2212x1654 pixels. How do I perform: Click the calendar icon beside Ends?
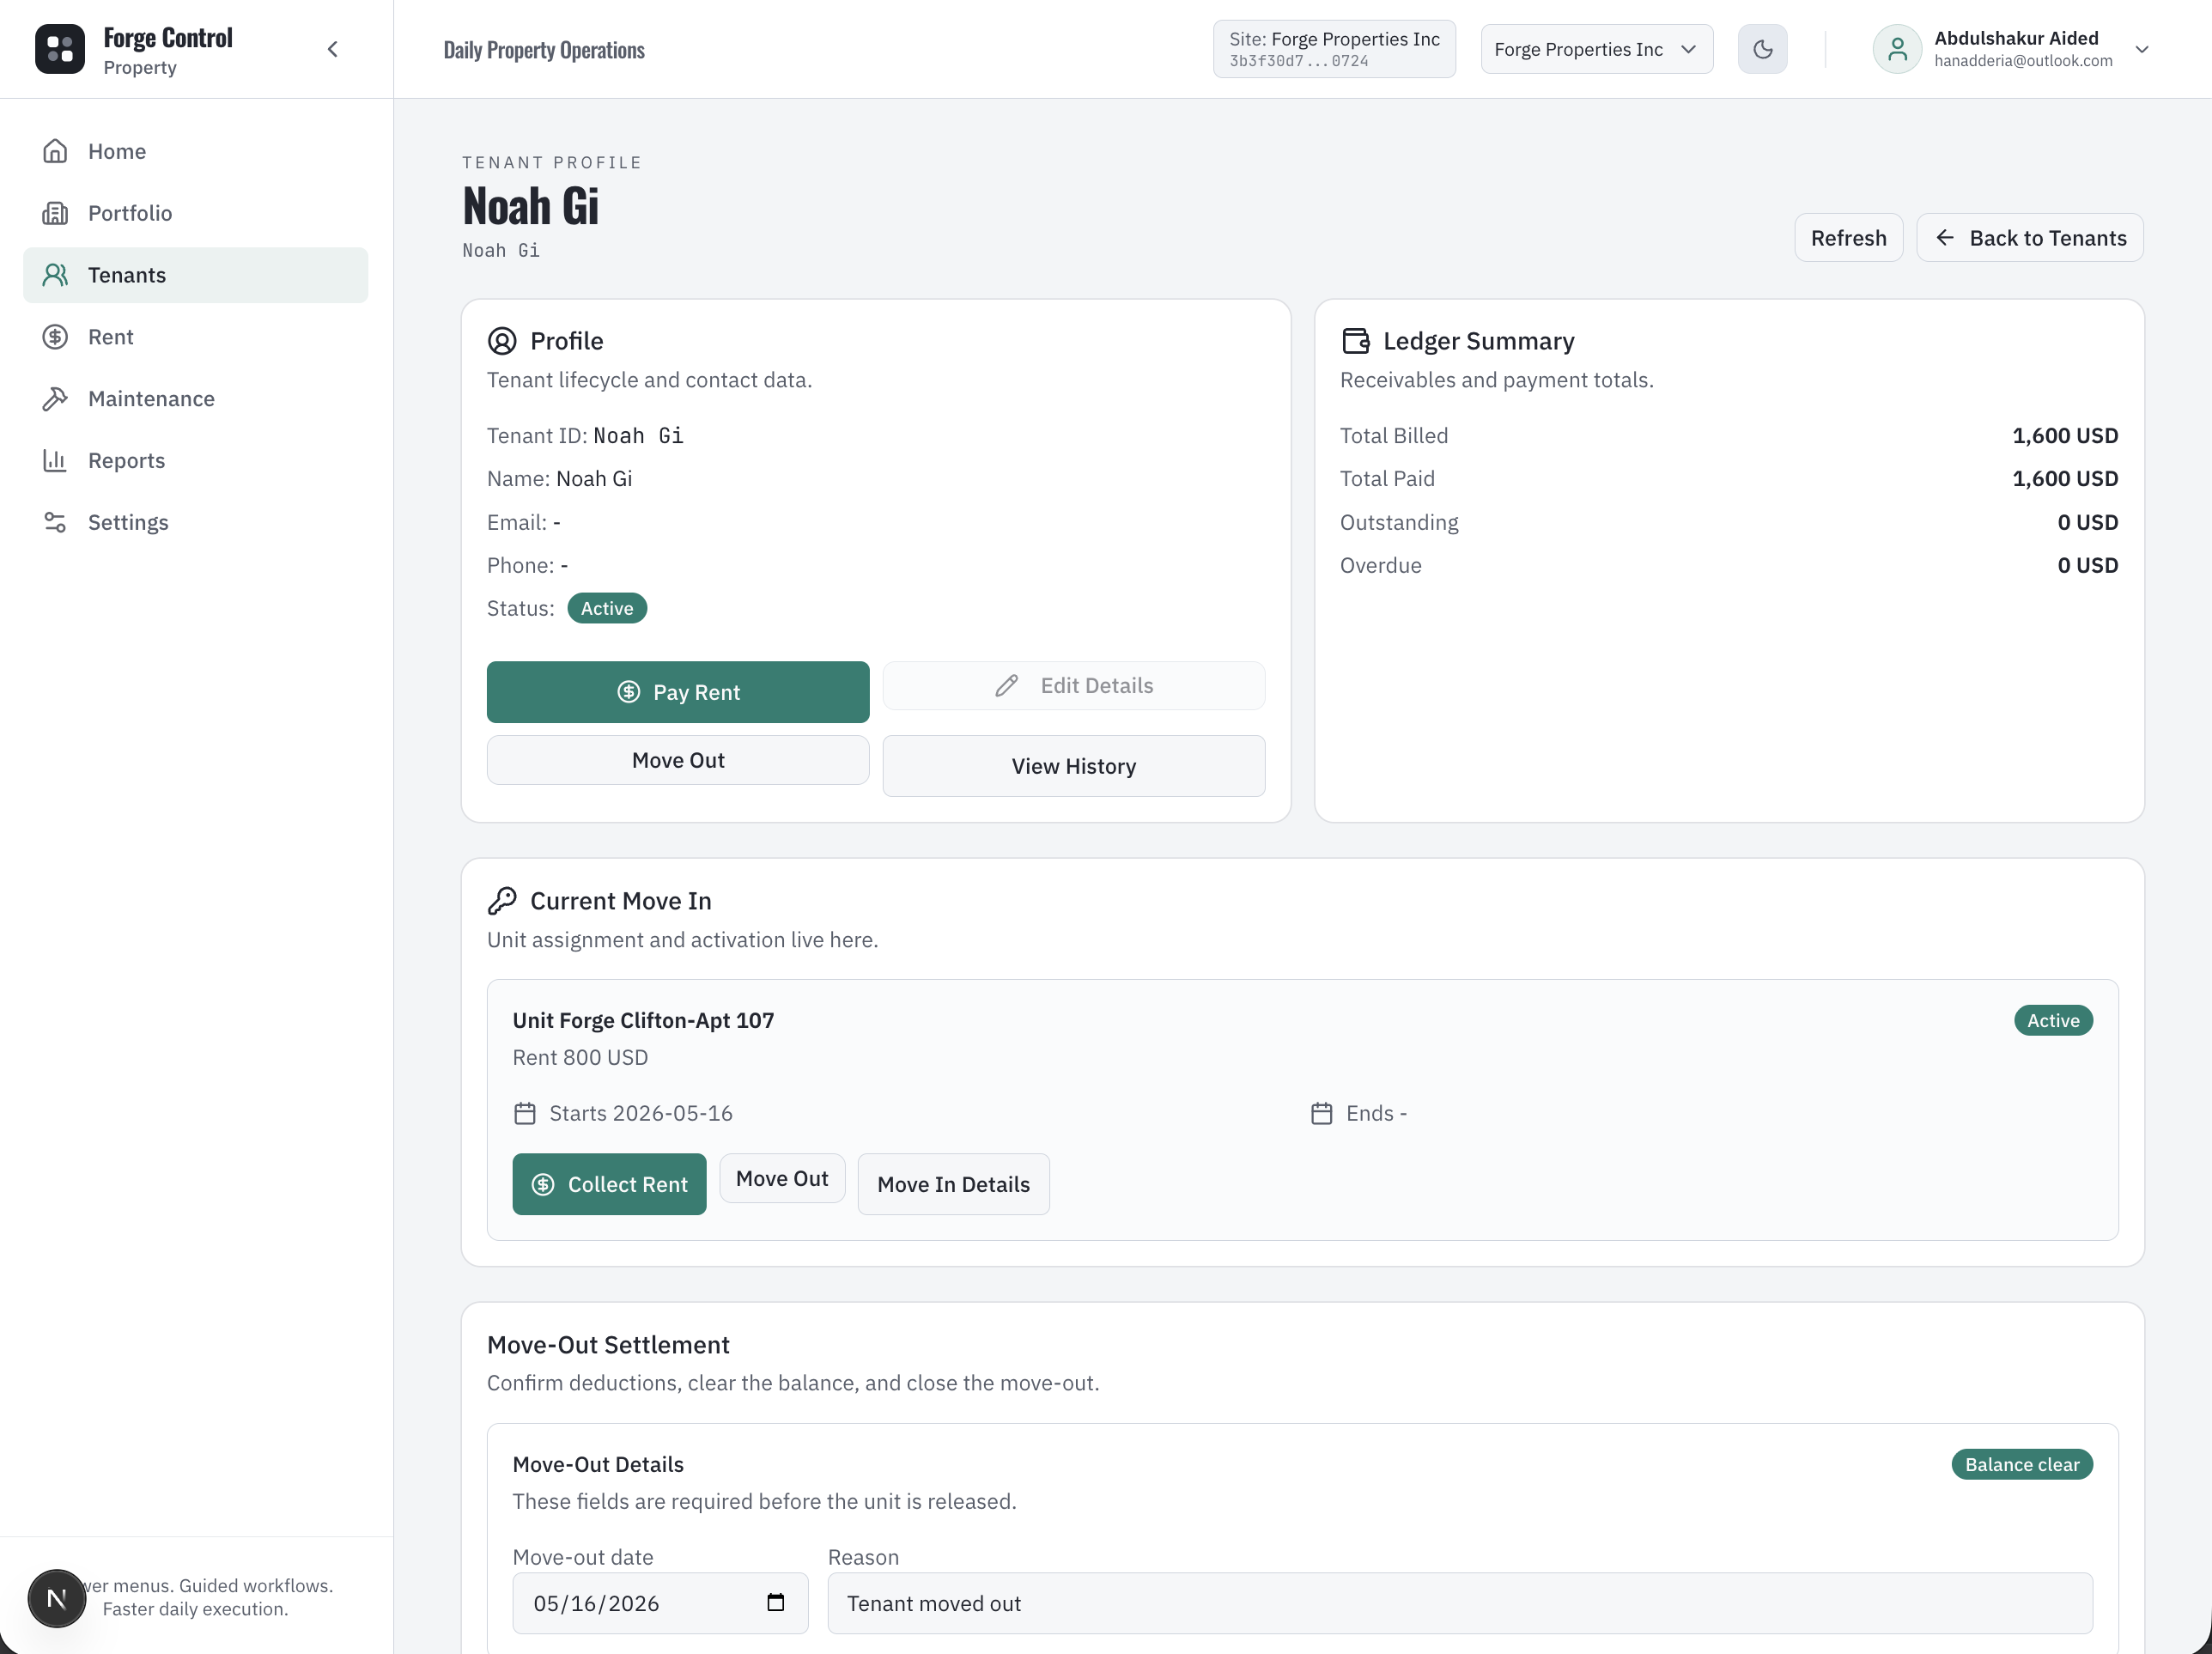tap(1322, 1113)
